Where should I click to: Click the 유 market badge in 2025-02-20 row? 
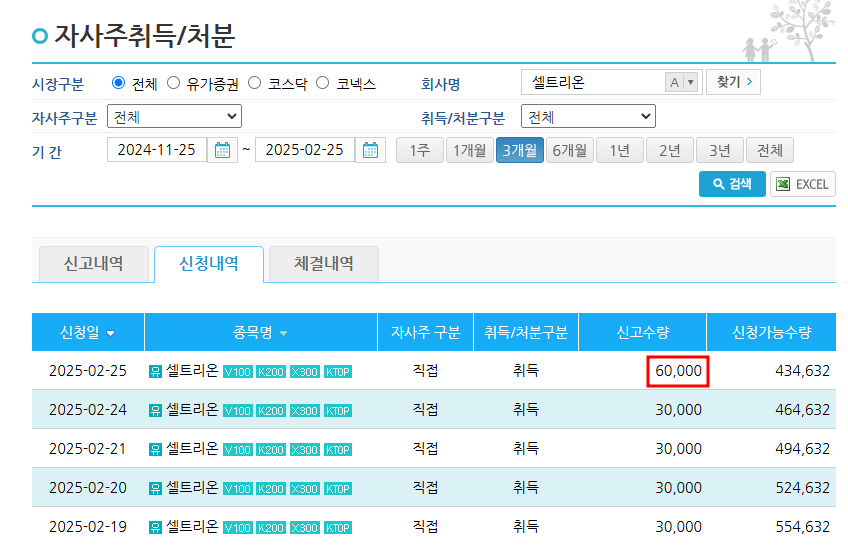point(155,488)
